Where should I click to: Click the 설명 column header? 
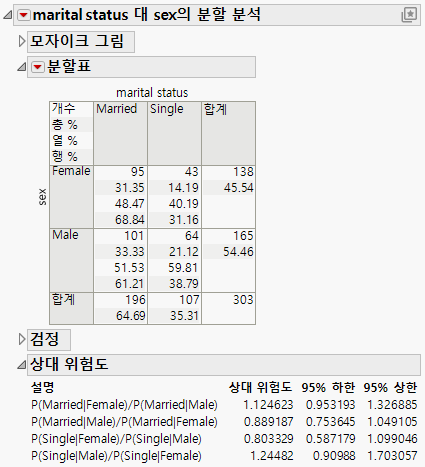[x=42, y=387]
